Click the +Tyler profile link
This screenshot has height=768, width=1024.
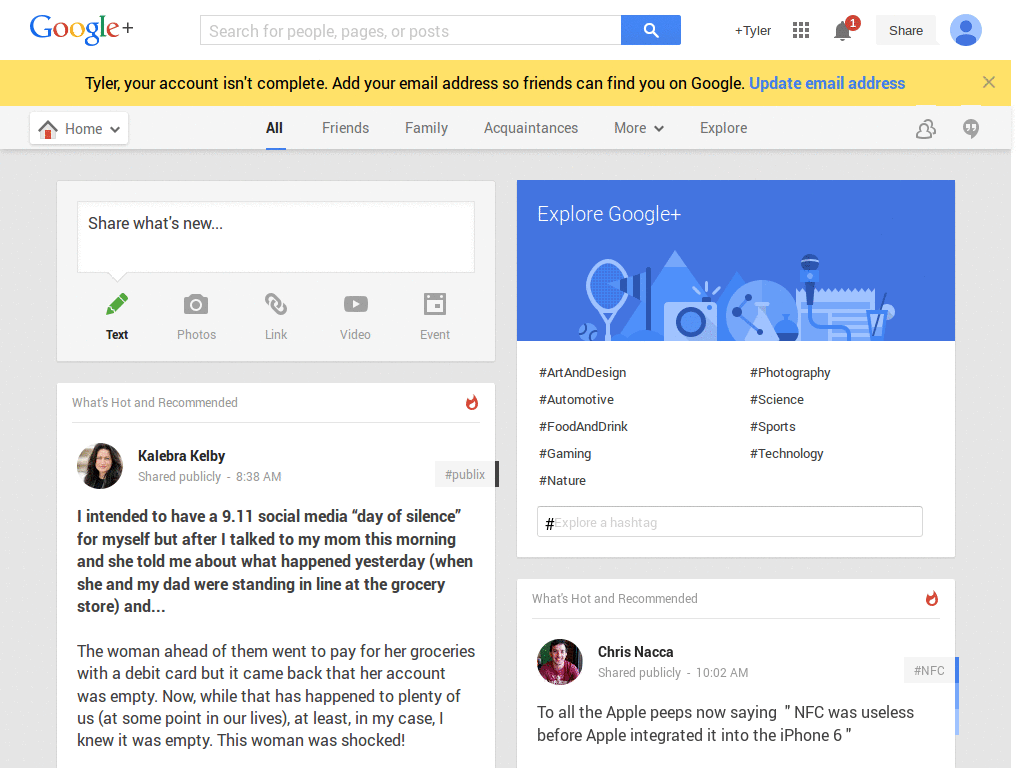(x=753, y=31)
